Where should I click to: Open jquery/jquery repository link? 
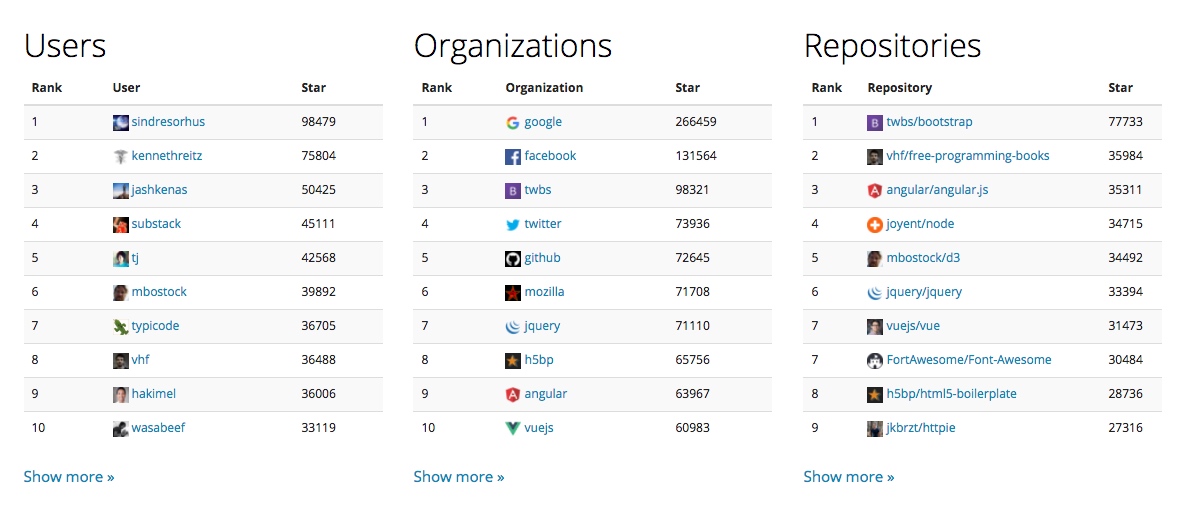pyautogui.click(x=924, y=292)
